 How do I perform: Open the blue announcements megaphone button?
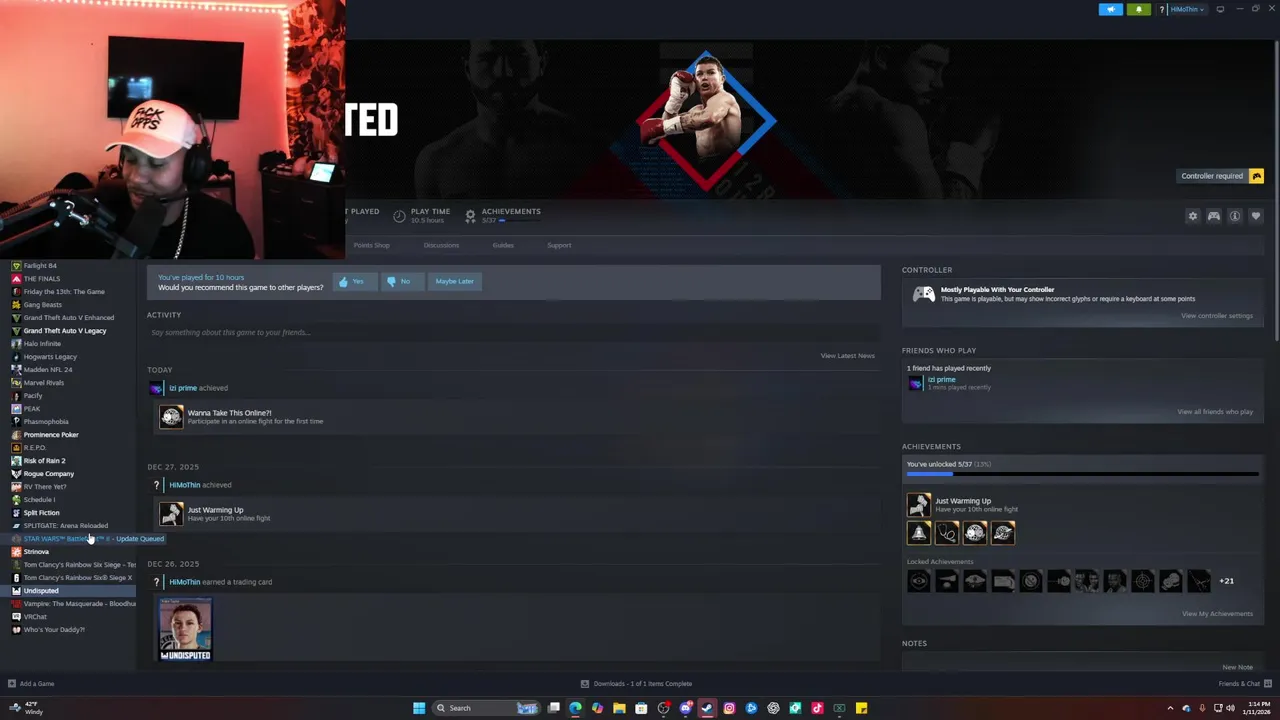click(x=1111, y=9)
